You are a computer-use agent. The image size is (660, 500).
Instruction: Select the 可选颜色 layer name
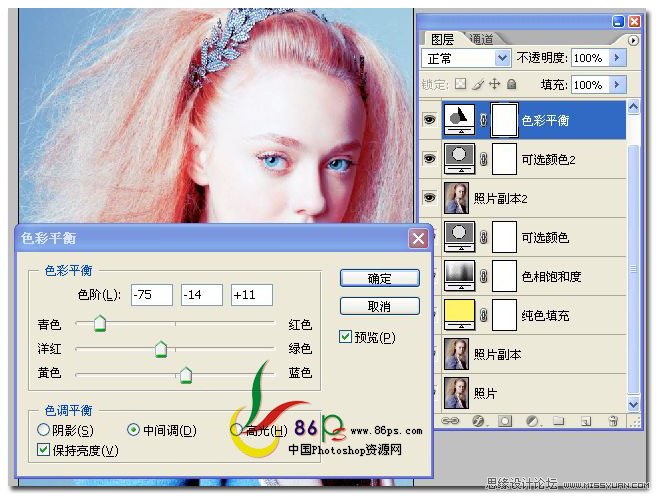(545, 237)
